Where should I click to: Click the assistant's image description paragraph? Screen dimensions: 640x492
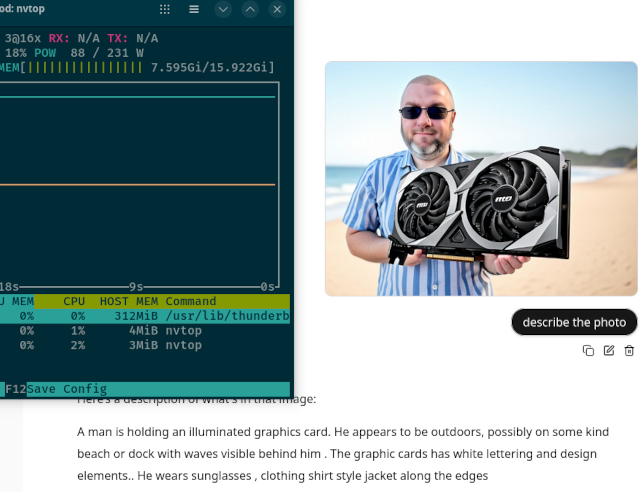click(357, 454)
